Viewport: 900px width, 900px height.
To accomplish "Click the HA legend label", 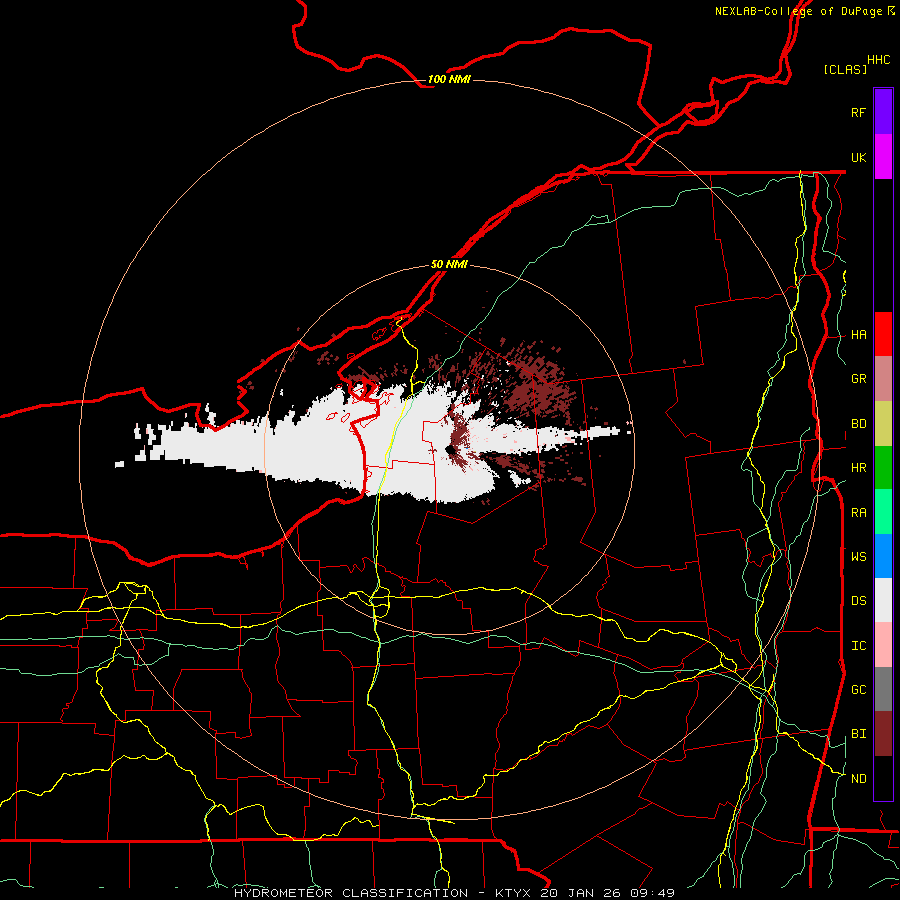I will (x=858, y=335).
